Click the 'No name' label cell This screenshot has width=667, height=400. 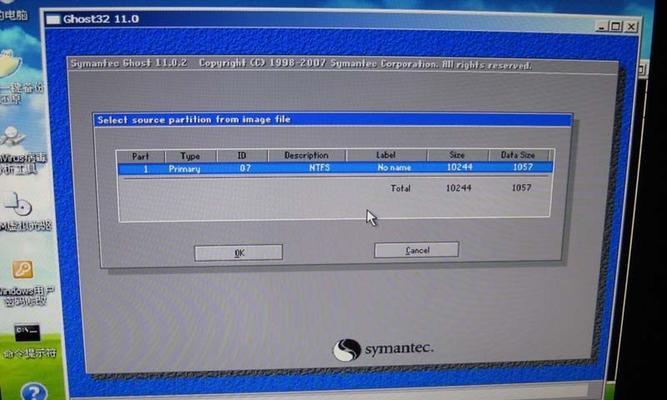coord(394,168)
